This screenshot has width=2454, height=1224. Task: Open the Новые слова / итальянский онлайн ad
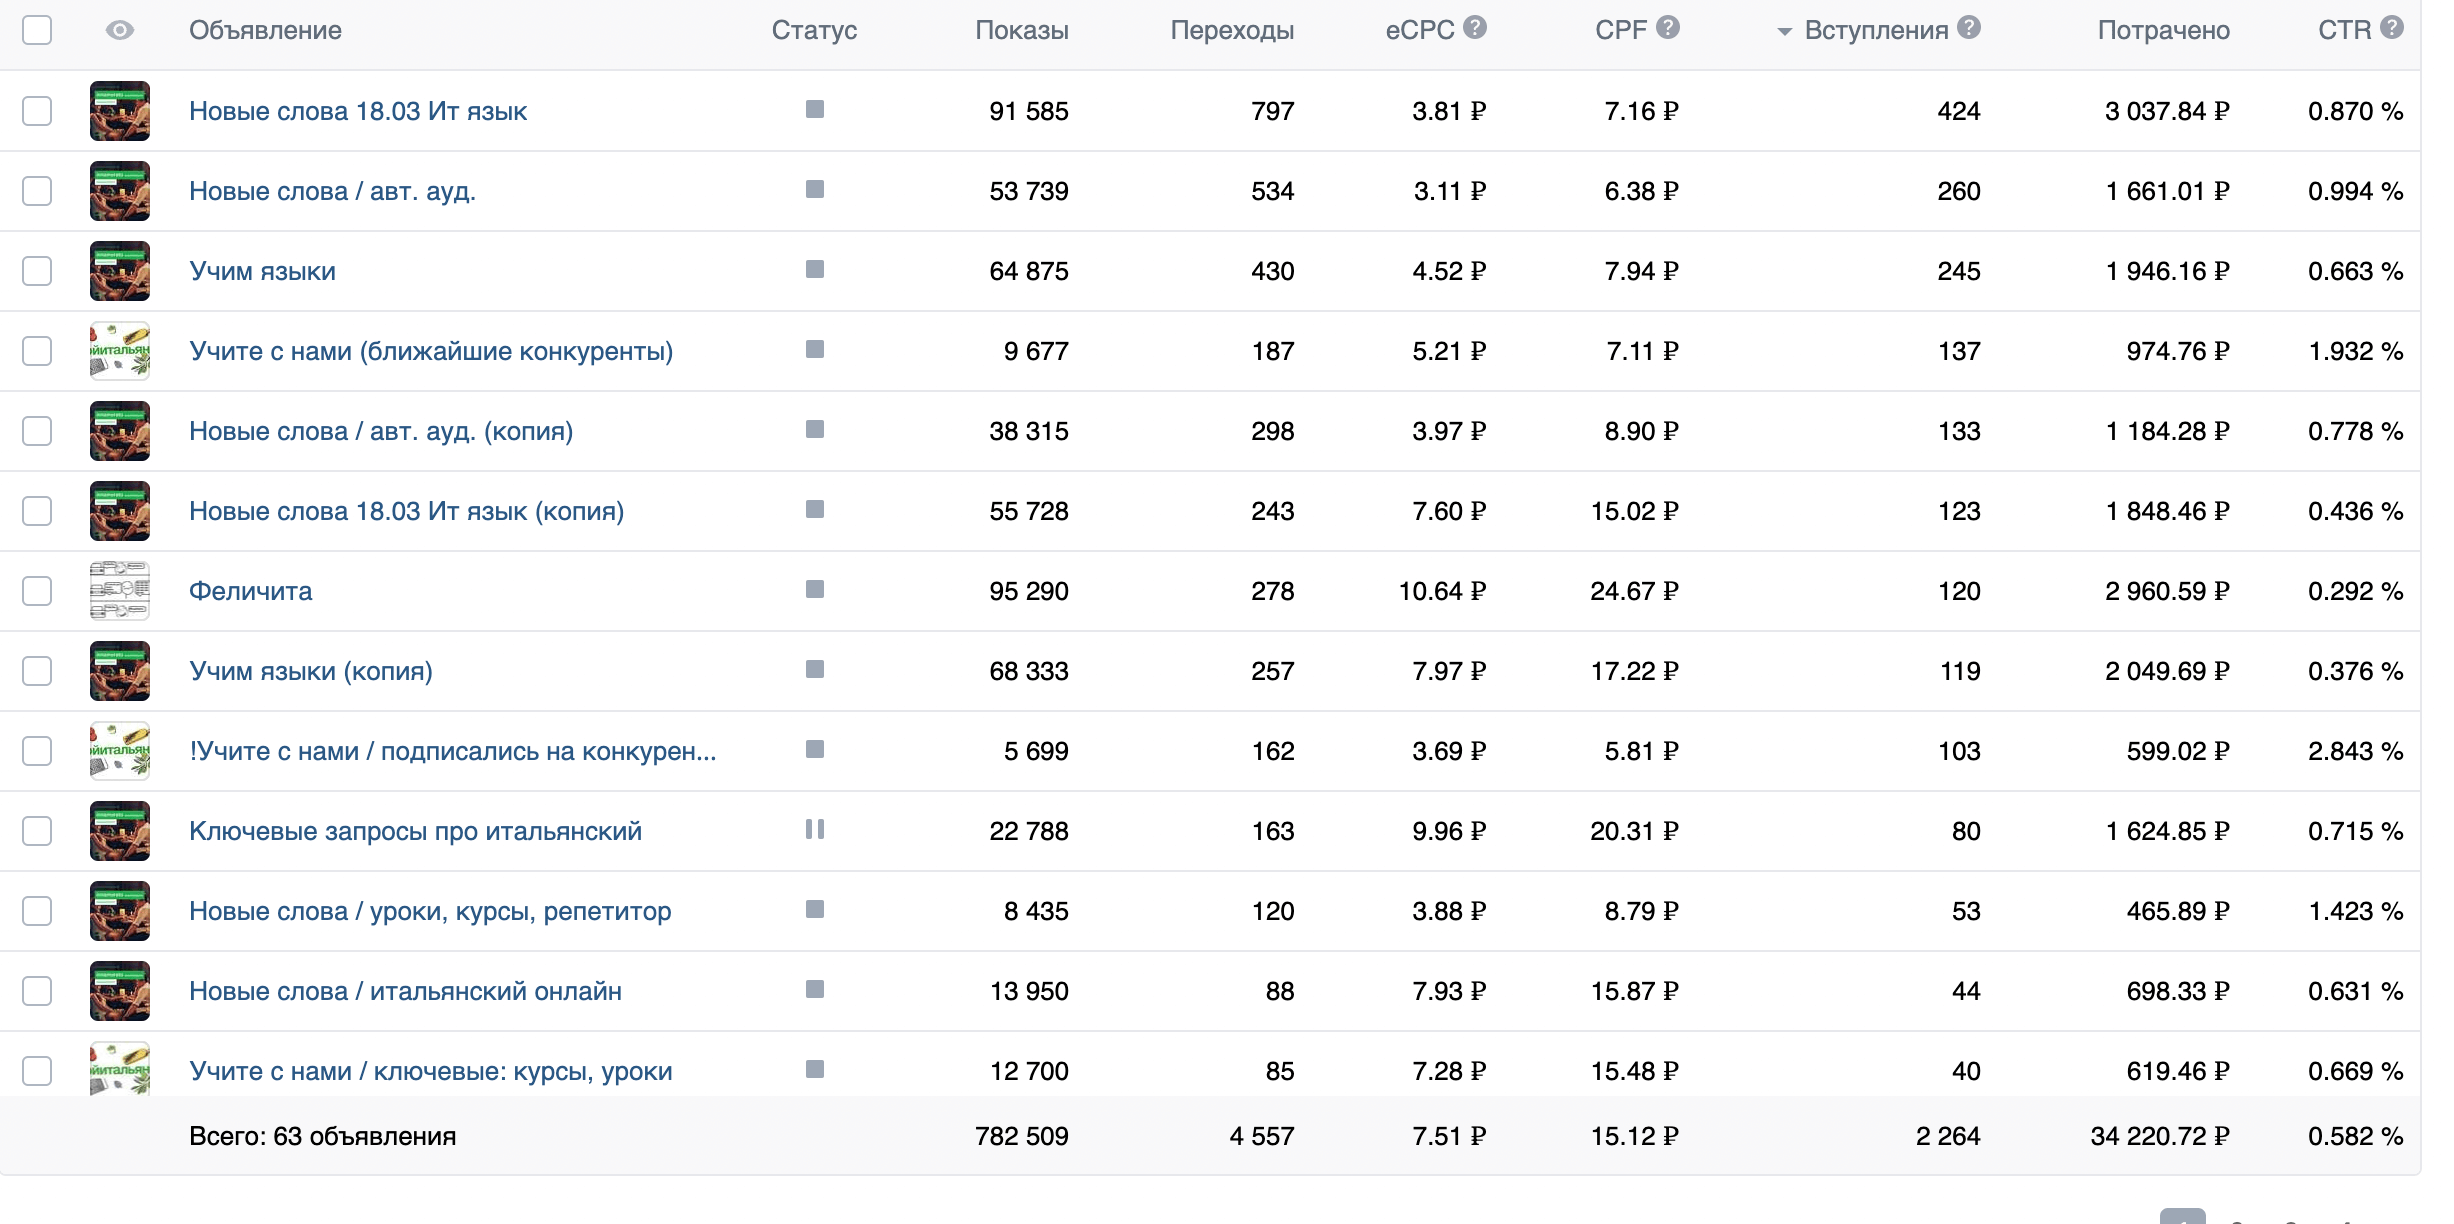pos(405,991)
